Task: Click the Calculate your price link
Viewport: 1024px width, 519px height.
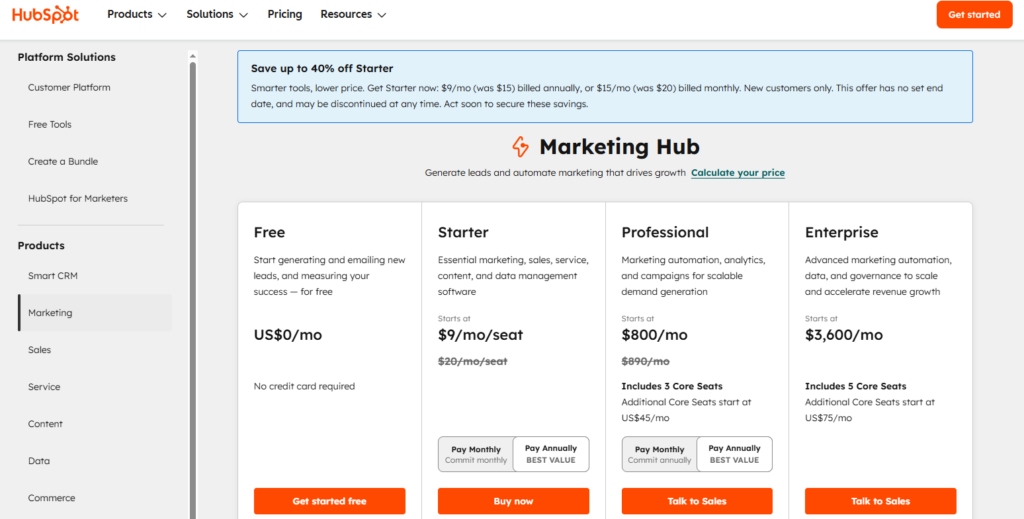Action: click(x=738, y=173)
